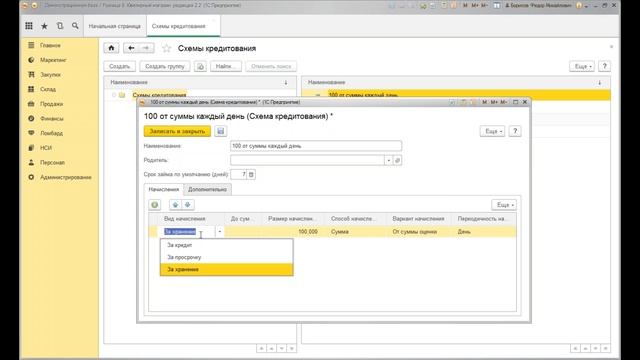This screenshot has width=640, height=360.
Task: Click the Найти... button
Action: (x=226, y=66)
